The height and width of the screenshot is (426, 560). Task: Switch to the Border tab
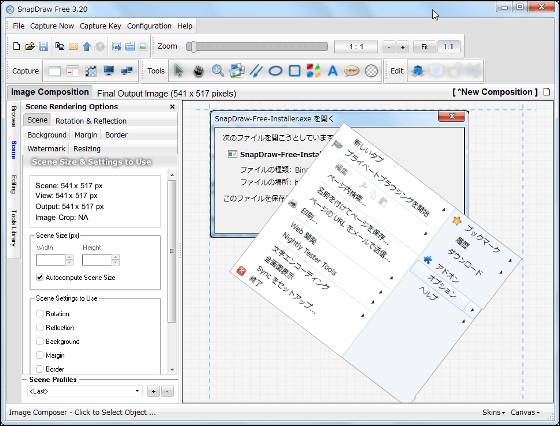click(116, 135)
